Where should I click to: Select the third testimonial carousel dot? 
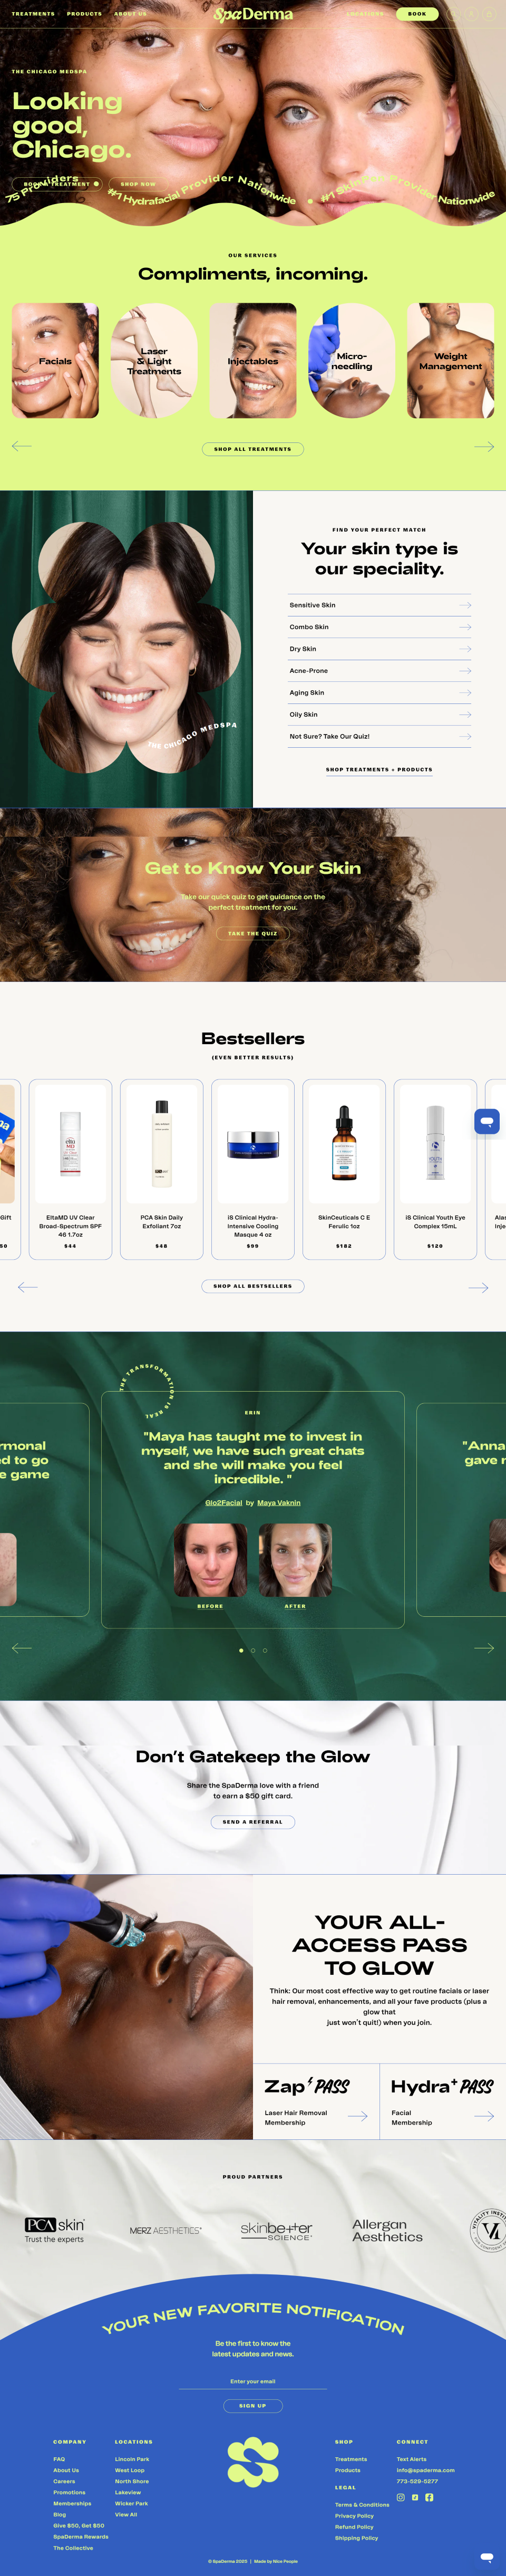(265, 1650)
